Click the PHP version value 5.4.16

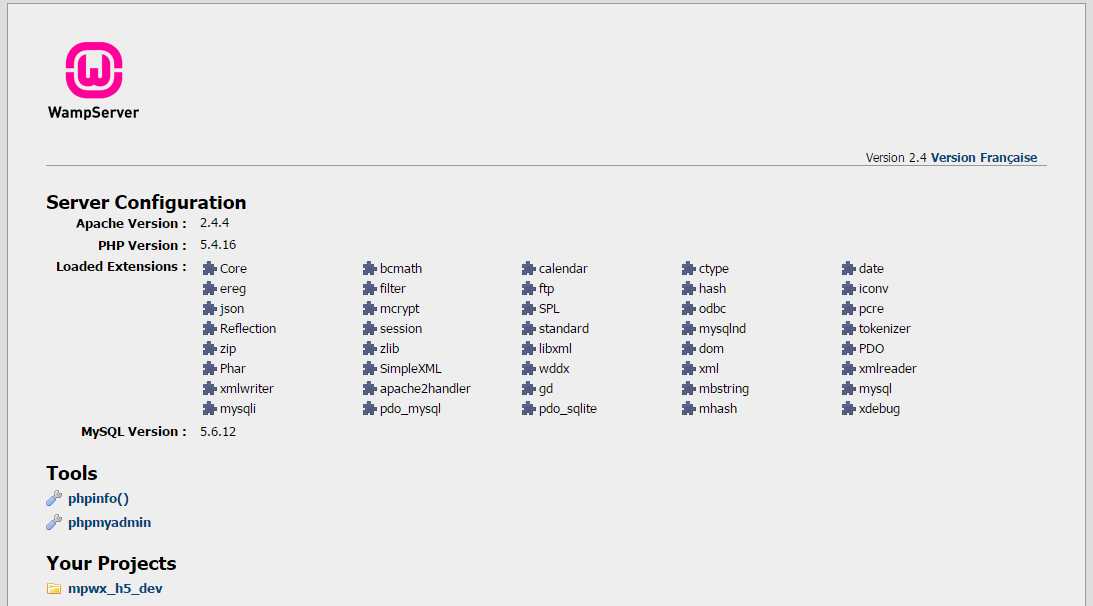pos(218,245)
